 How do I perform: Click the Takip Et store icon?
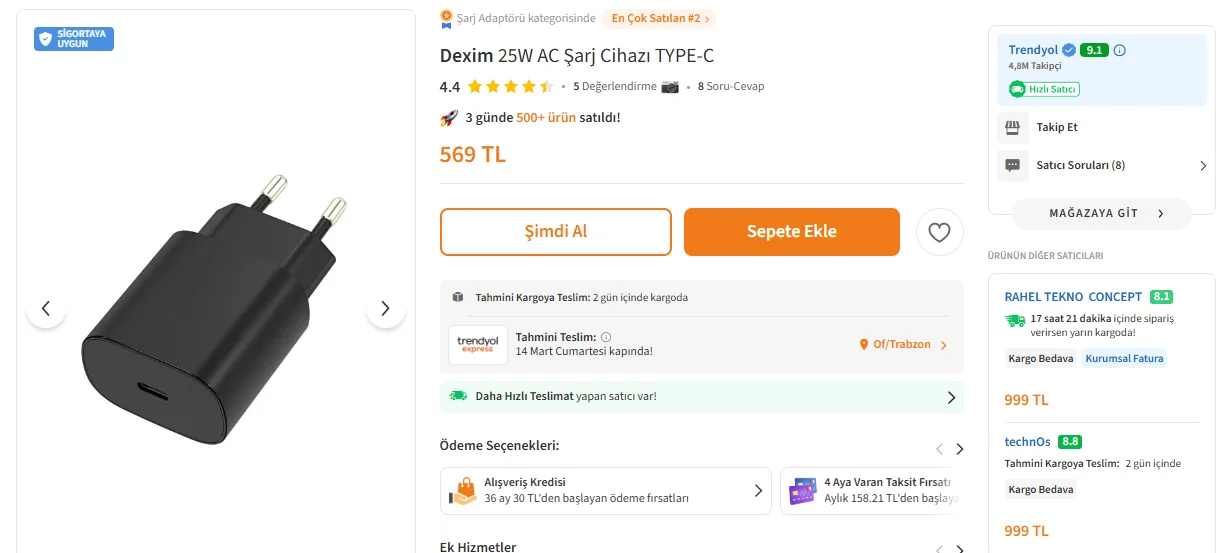coord(1012,128)
